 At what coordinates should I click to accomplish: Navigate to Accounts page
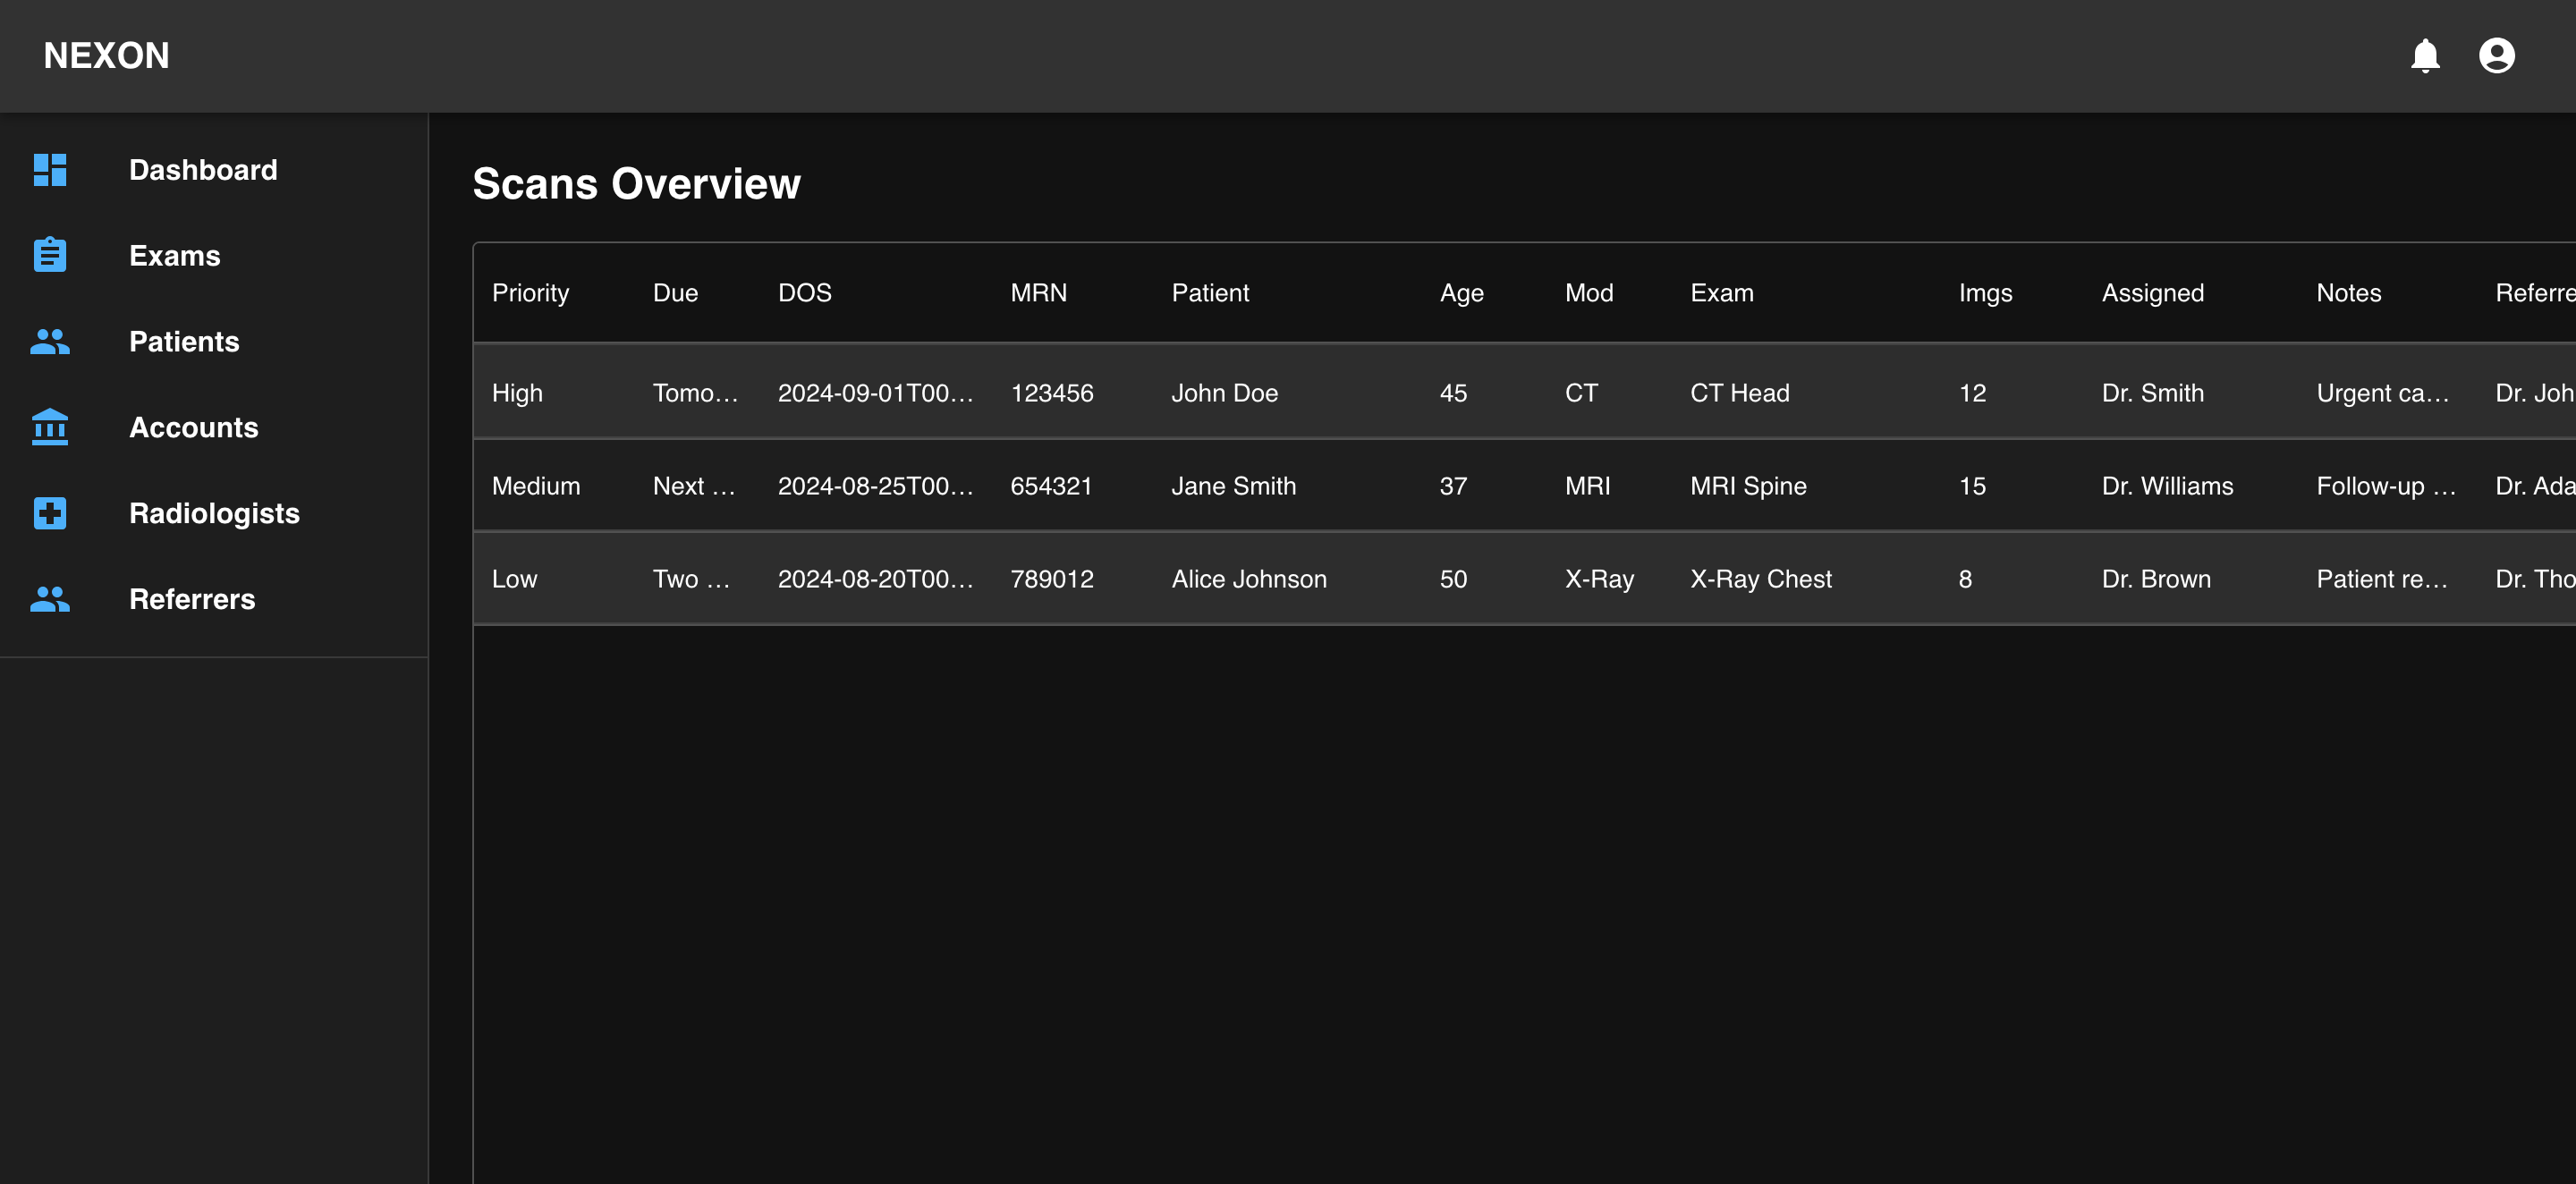[194, 428]
